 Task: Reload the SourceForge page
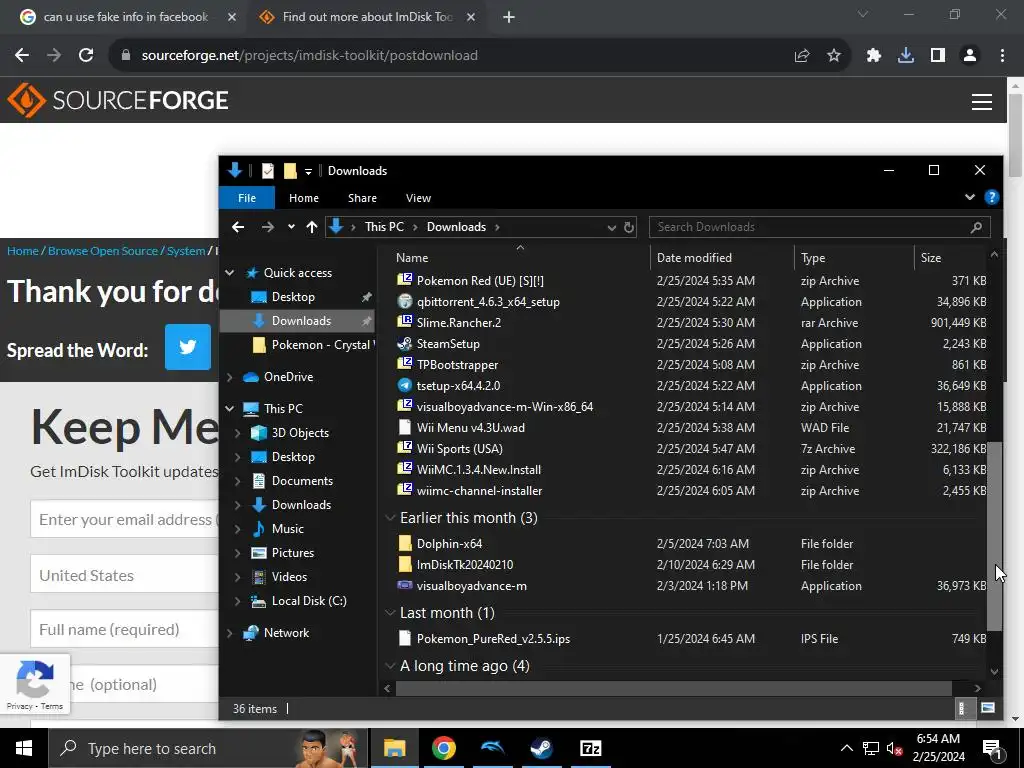coord(86,56)
